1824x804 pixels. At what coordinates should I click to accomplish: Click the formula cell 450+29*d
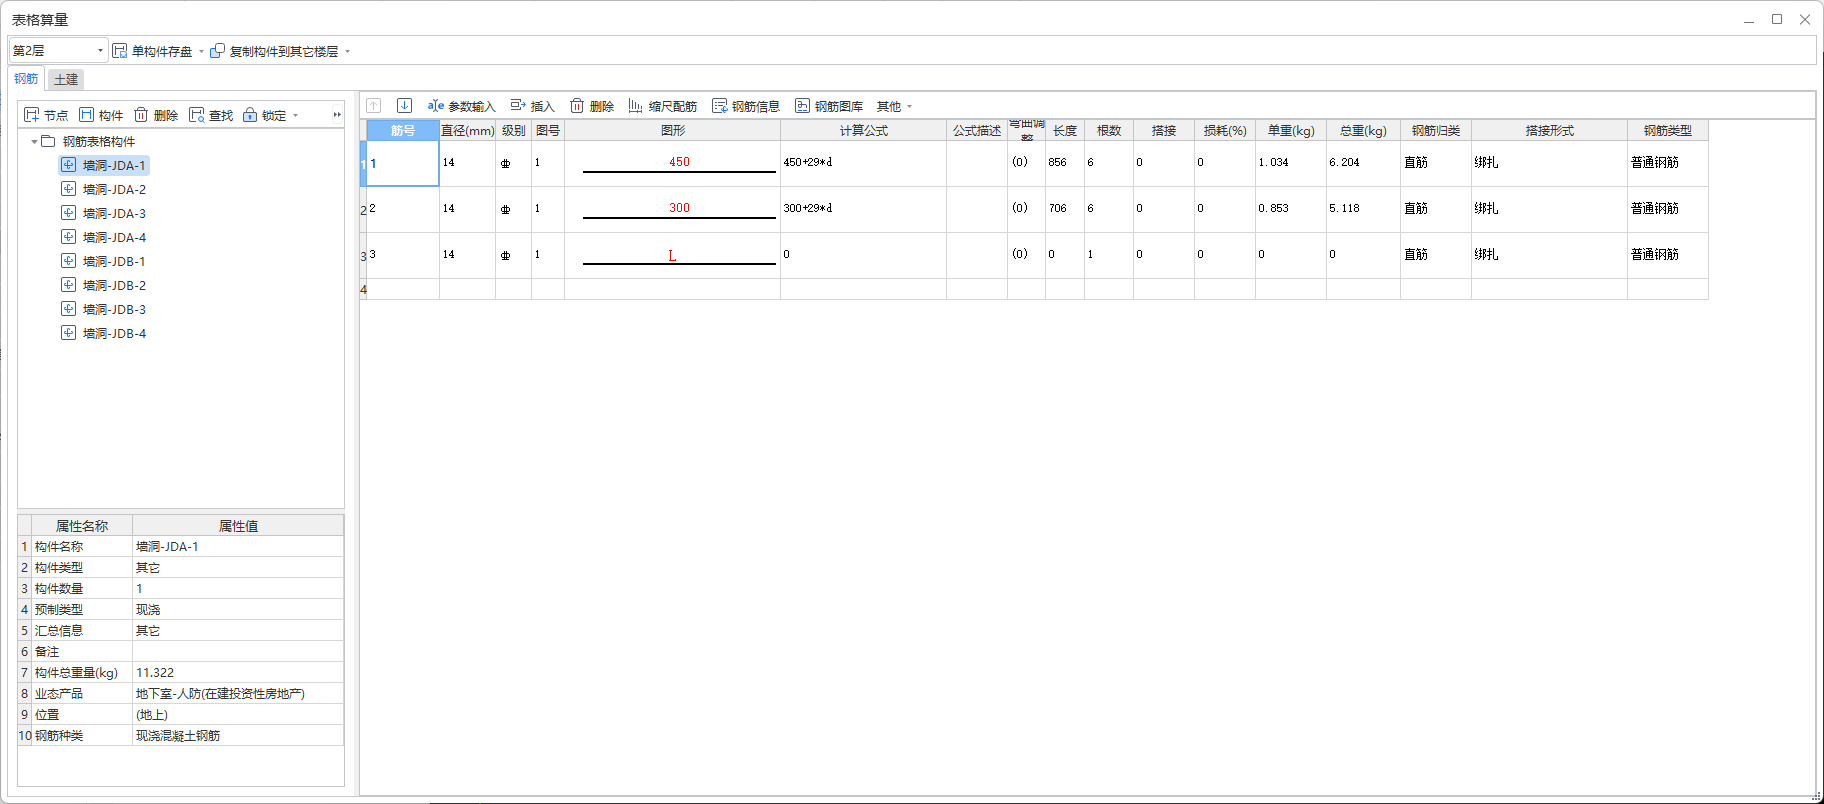pyautogui.click(x=864, y=163)
